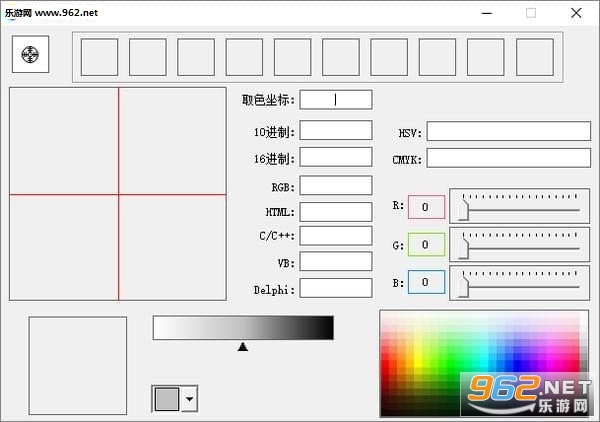Click the crosshair color picker icon
This screenshot has width=600, height=422.
coord(30,54)
